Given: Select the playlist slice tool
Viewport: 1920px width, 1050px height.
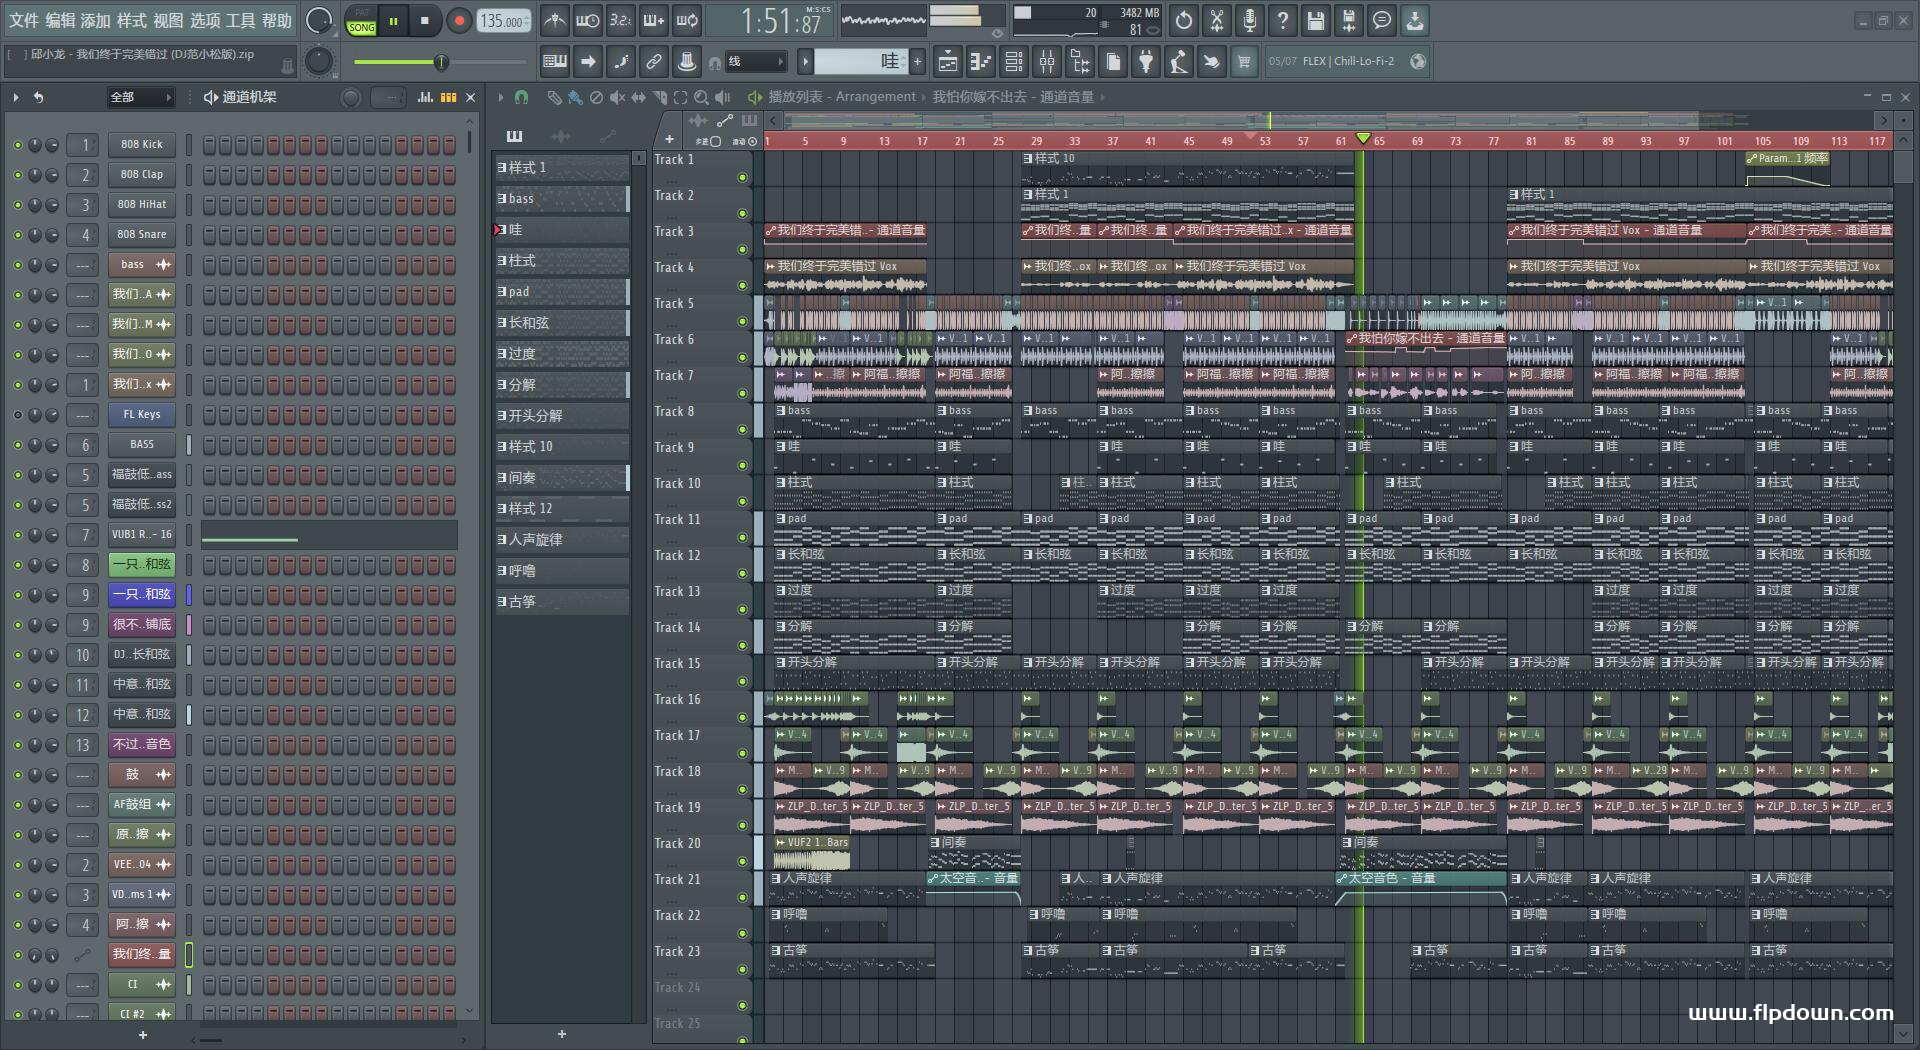Looking at the screenshot, I should click(659, 97).
